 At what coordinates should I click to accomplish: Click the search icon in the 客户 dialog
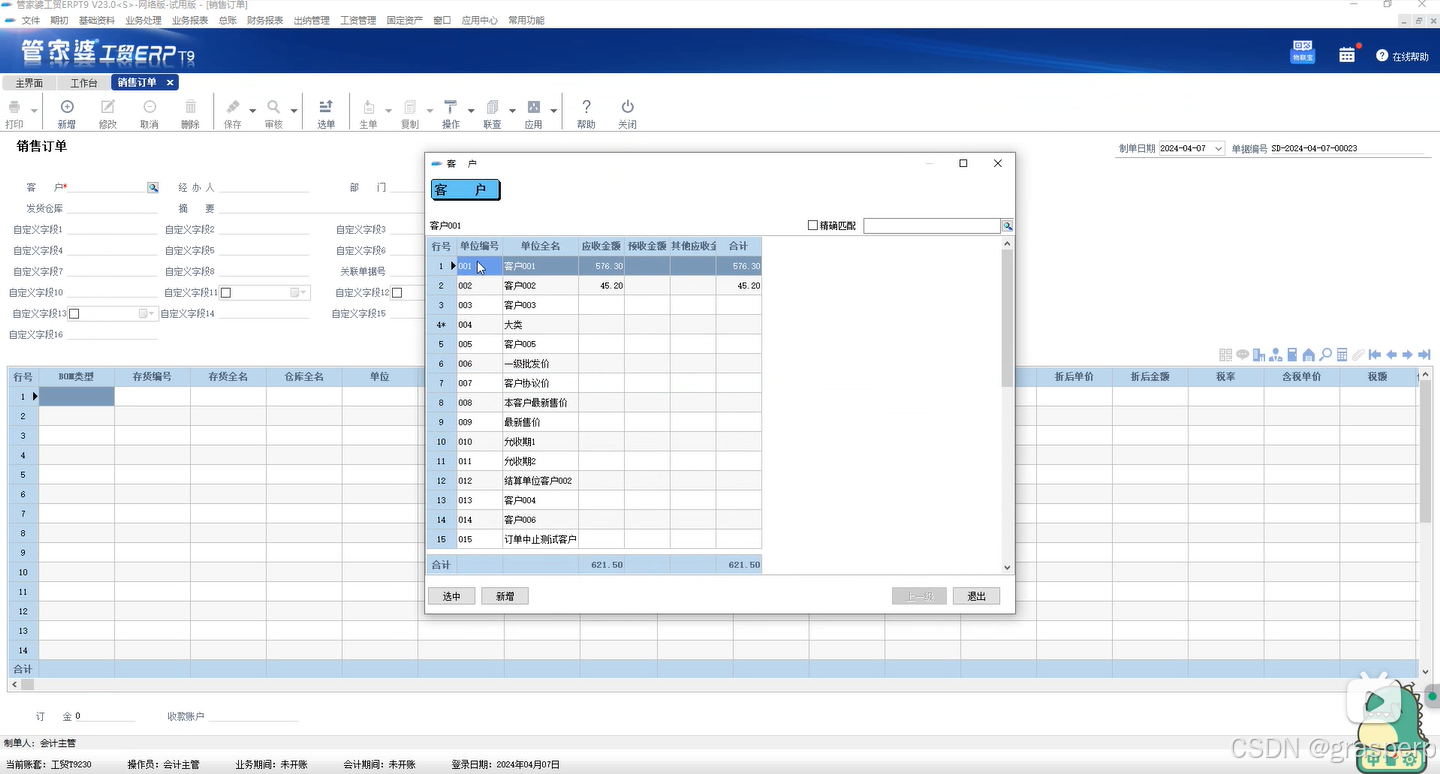click(1008, 226)
